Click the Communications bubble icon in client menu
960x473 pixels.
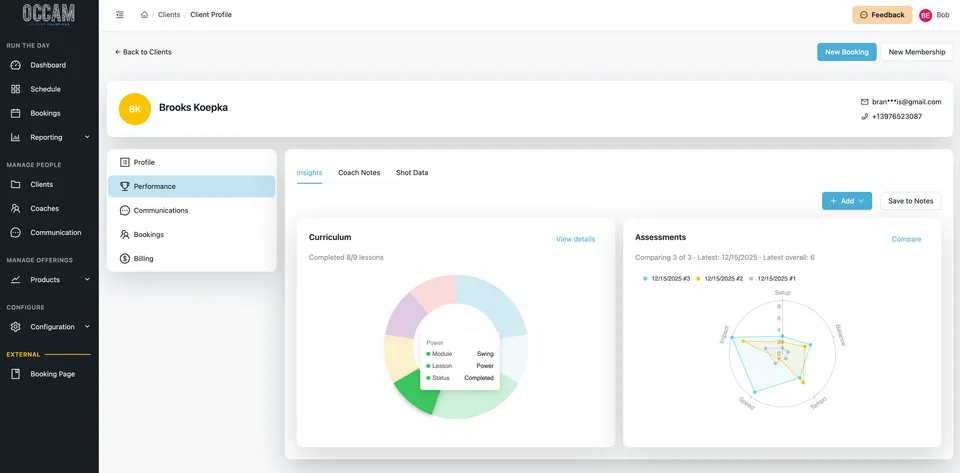coord(125,210)
